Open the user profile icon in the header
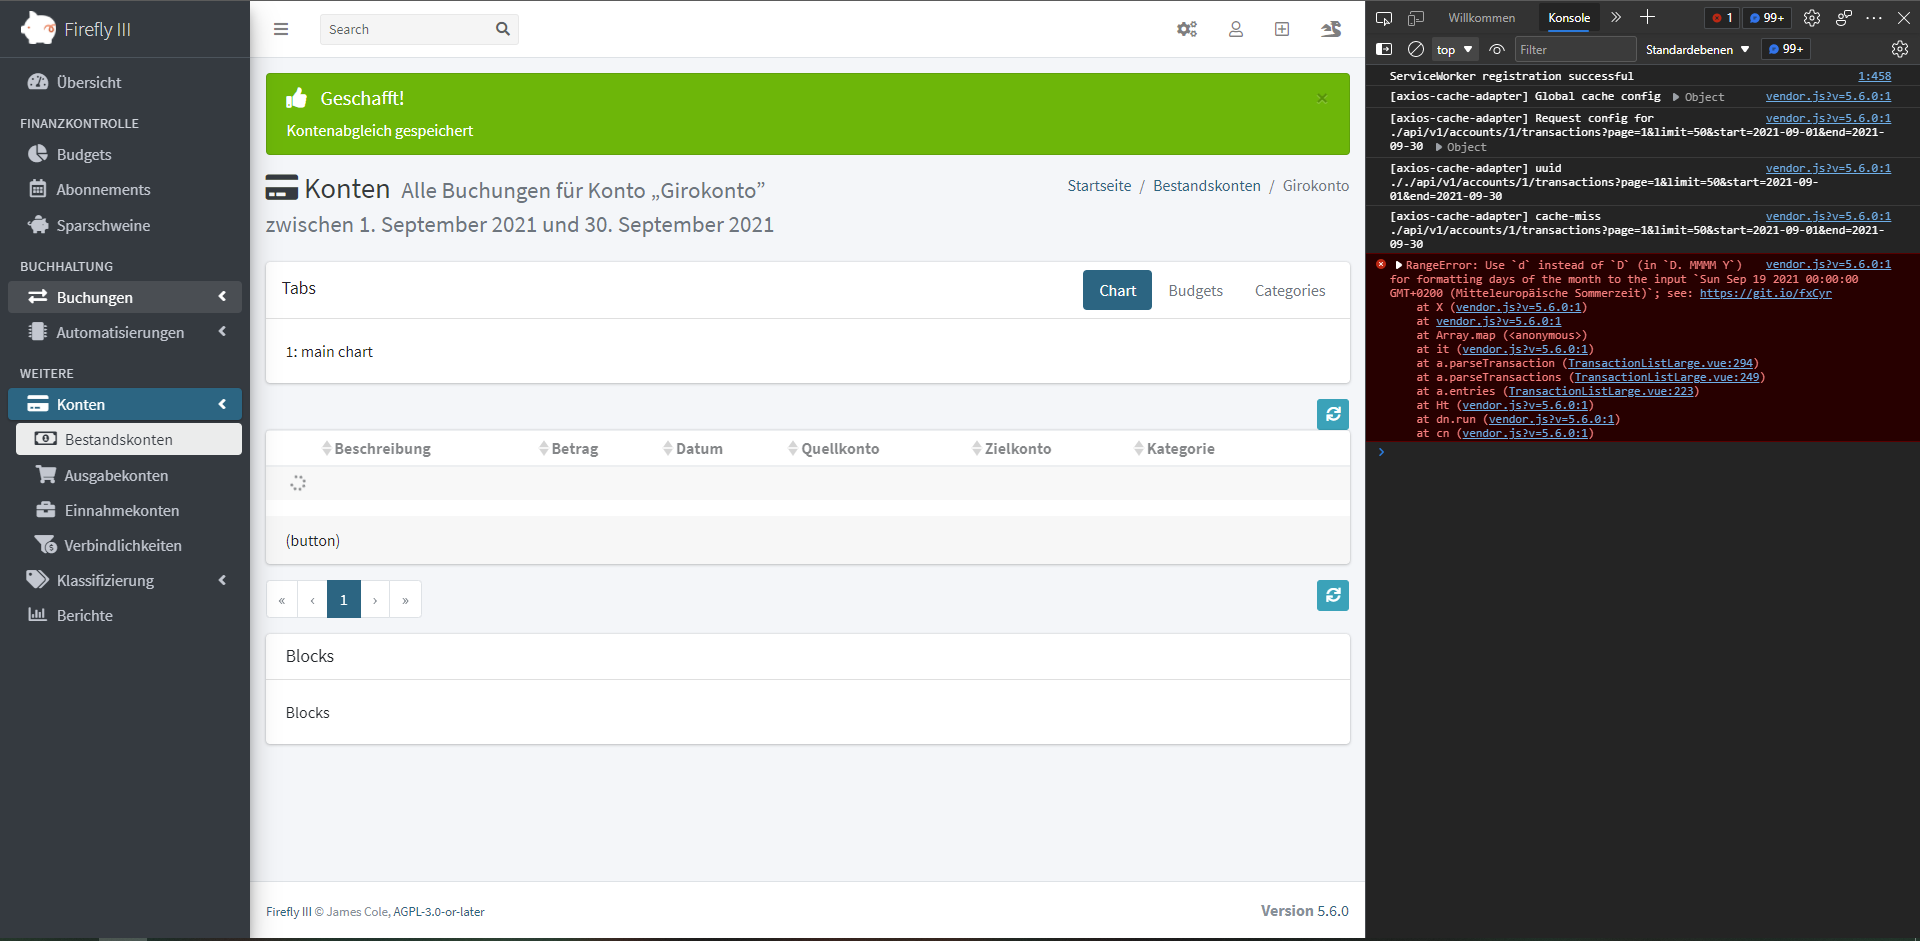1920x941 pixels. 1235,29
